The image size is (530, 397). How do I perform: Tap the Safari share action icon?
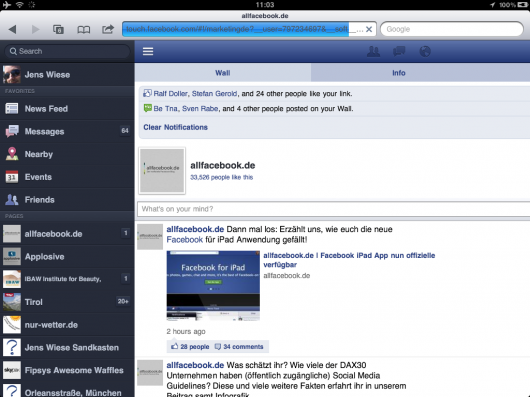(x=108, y=29)
